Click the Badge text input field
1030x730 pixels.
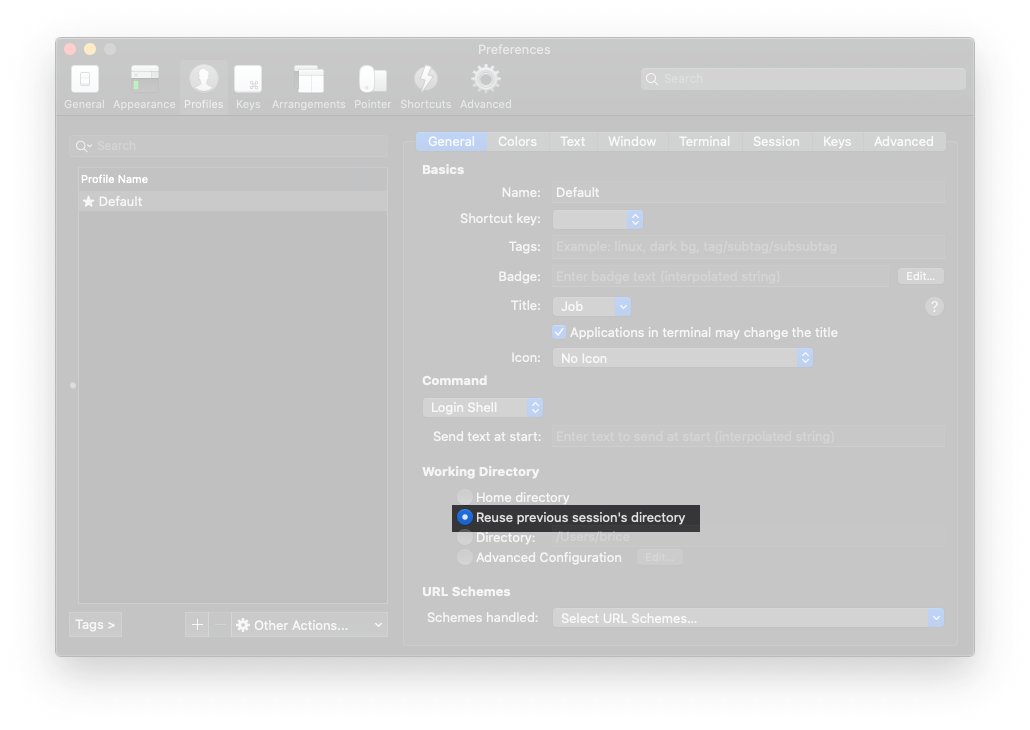(x=721, y=277)
